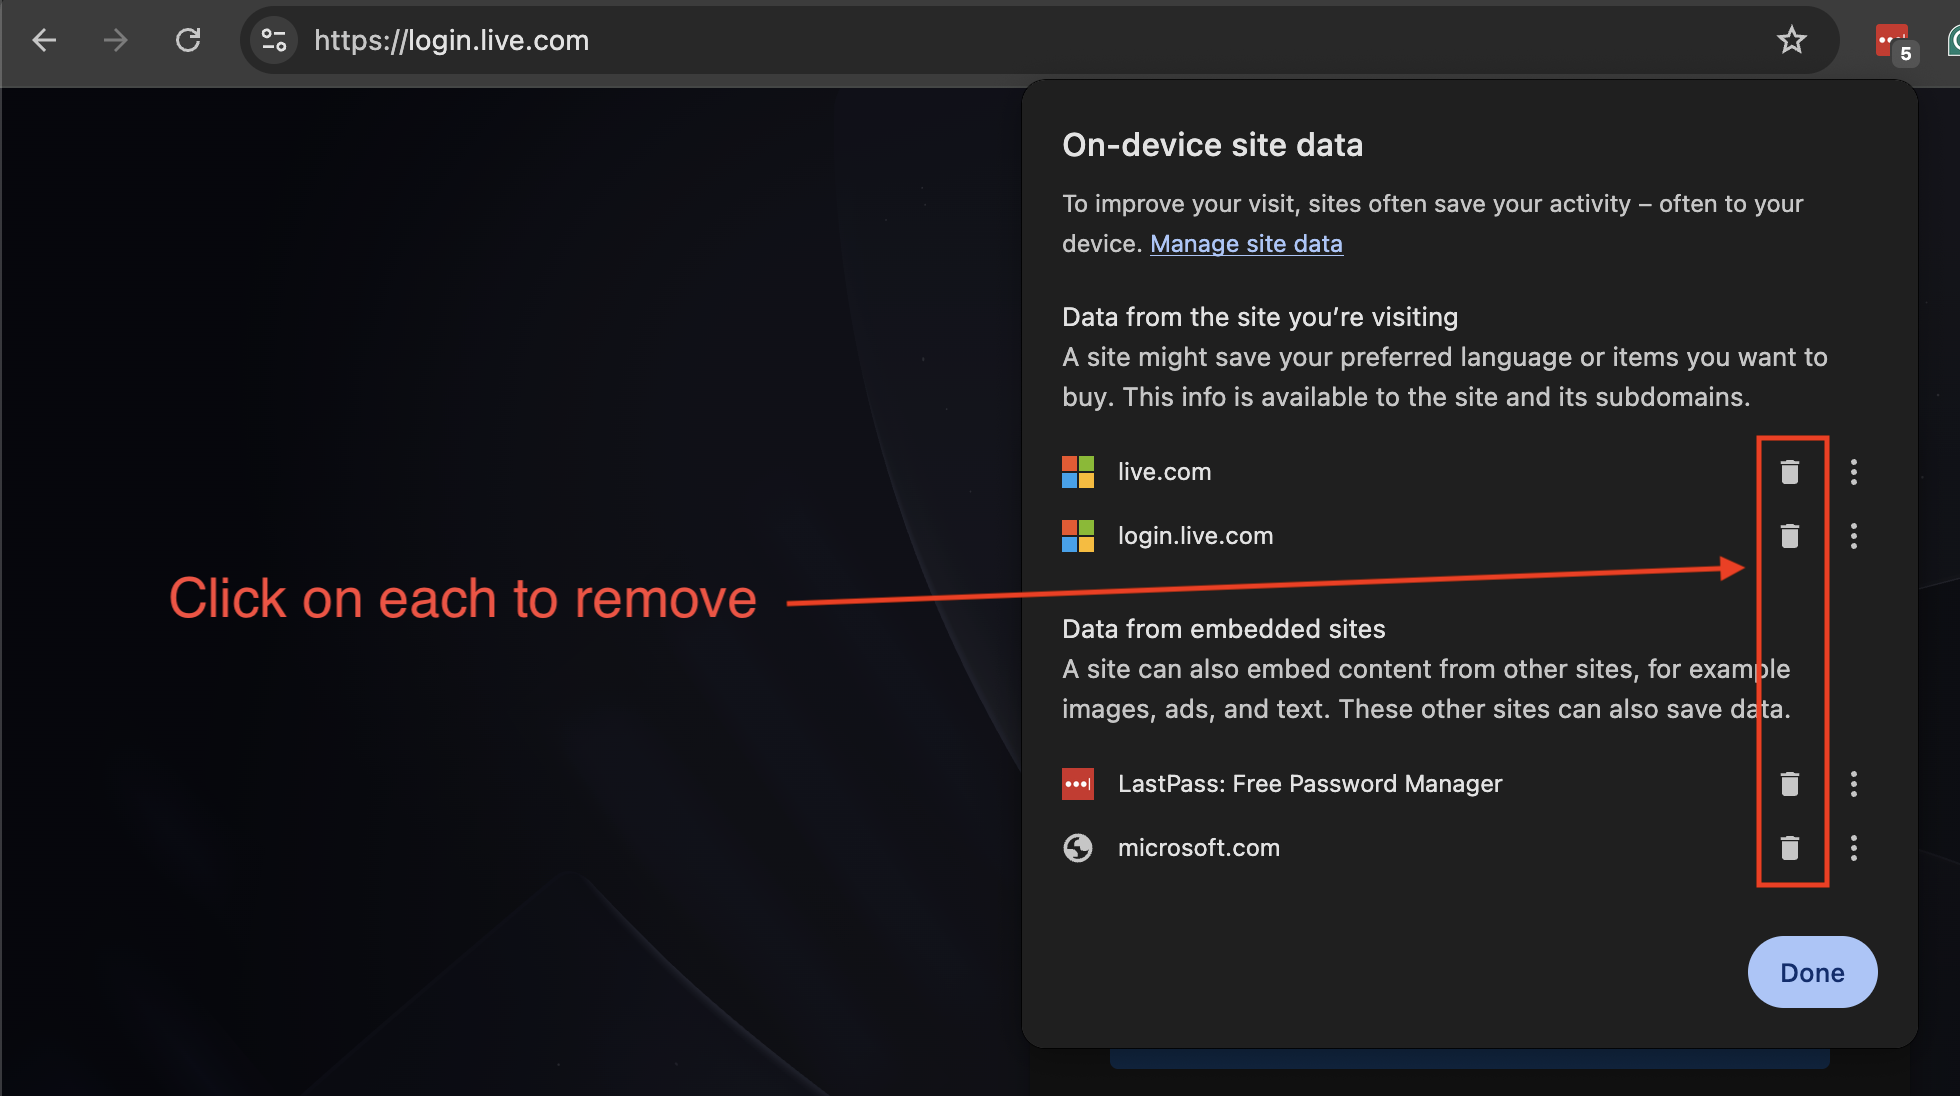
Task: Delete site data for login.live.com
Action: tap(1789, 536)
